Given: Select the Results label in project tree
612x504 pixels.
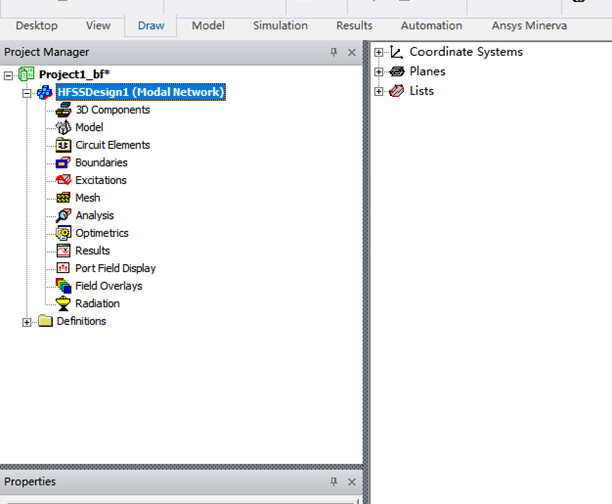Looking at the screenshot, I should 93,251.
